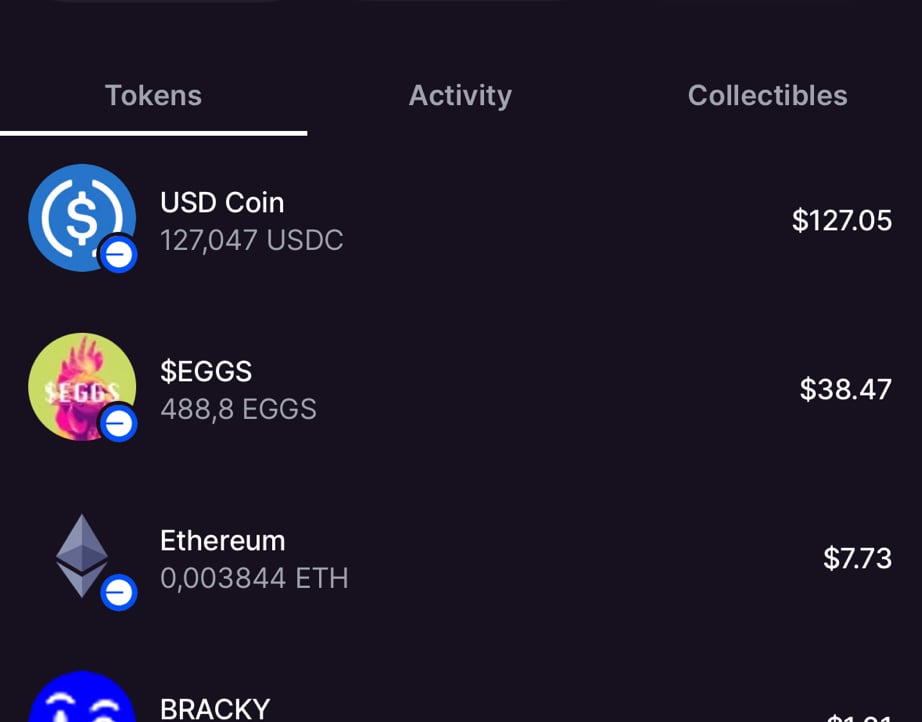Click the network badge on the Ethereum icon

pyautogui.click(x=118, y=593)
